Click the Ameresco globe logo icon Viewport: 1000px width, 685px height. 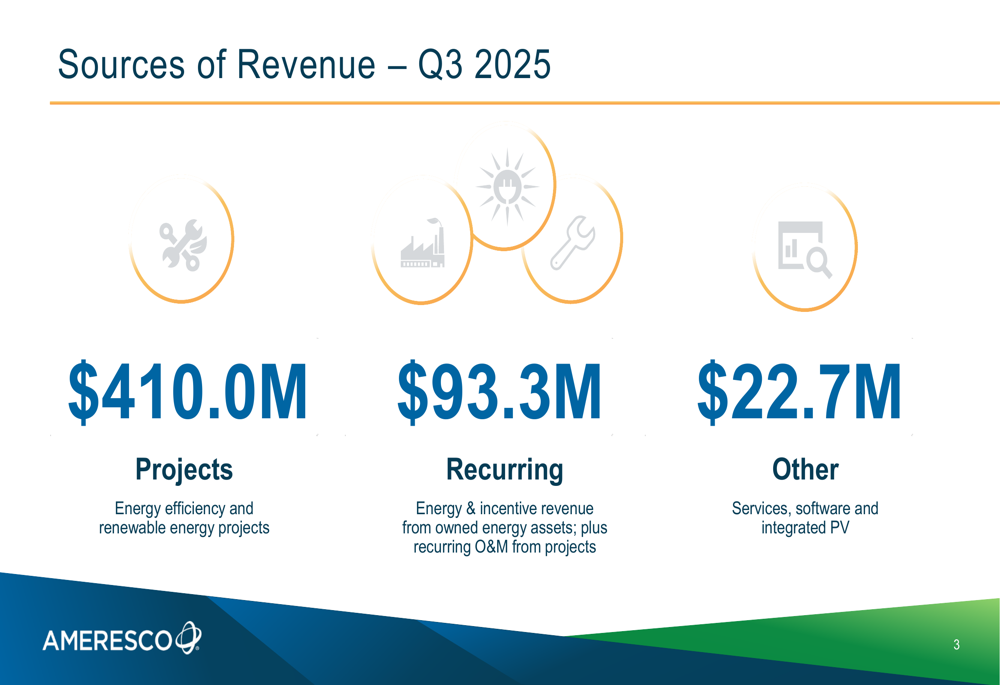tap(188, 634)
